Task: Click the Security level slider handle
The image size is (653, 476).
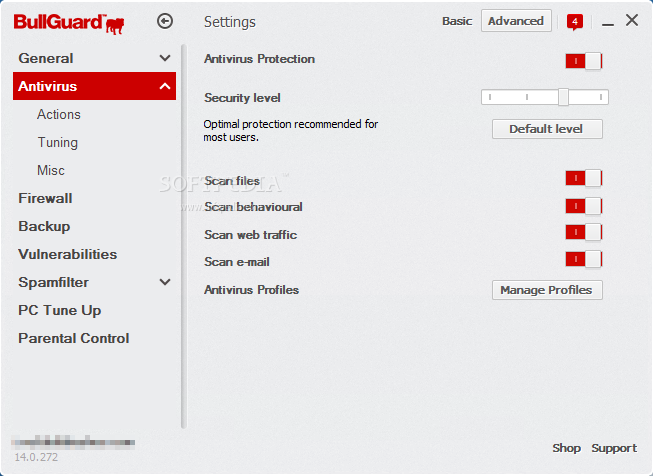Action: 563,97
